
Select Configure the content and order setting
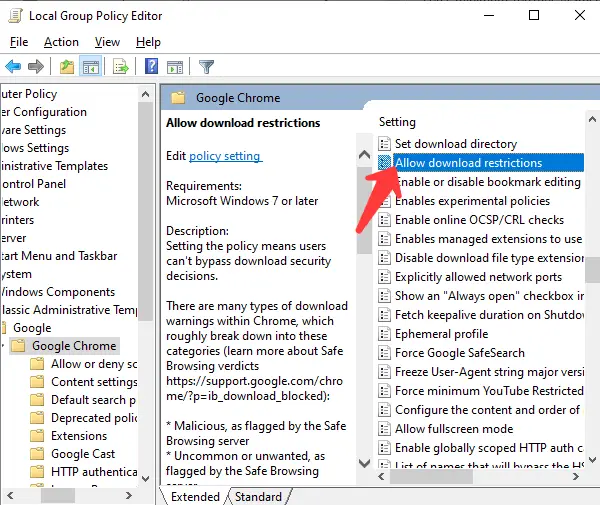tap(481, 410)
